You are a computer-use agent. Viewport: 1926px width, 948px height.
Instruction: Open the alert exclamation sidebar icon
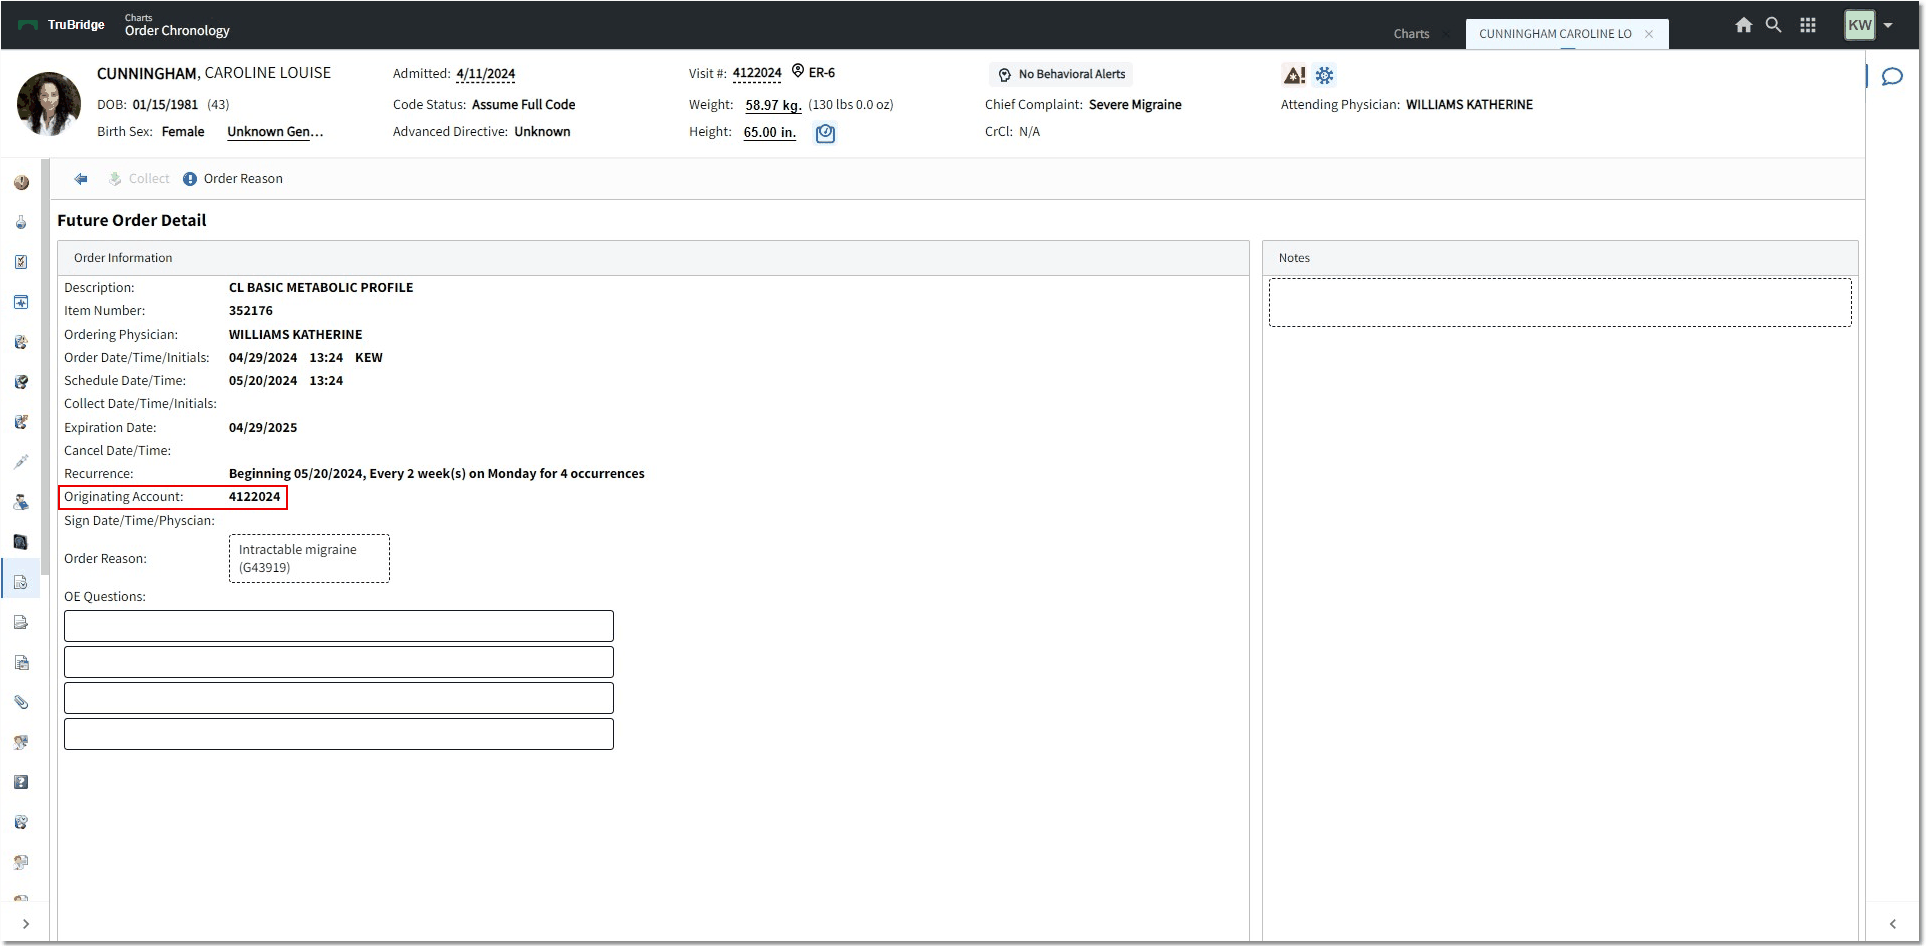click(x=21, y=182)
